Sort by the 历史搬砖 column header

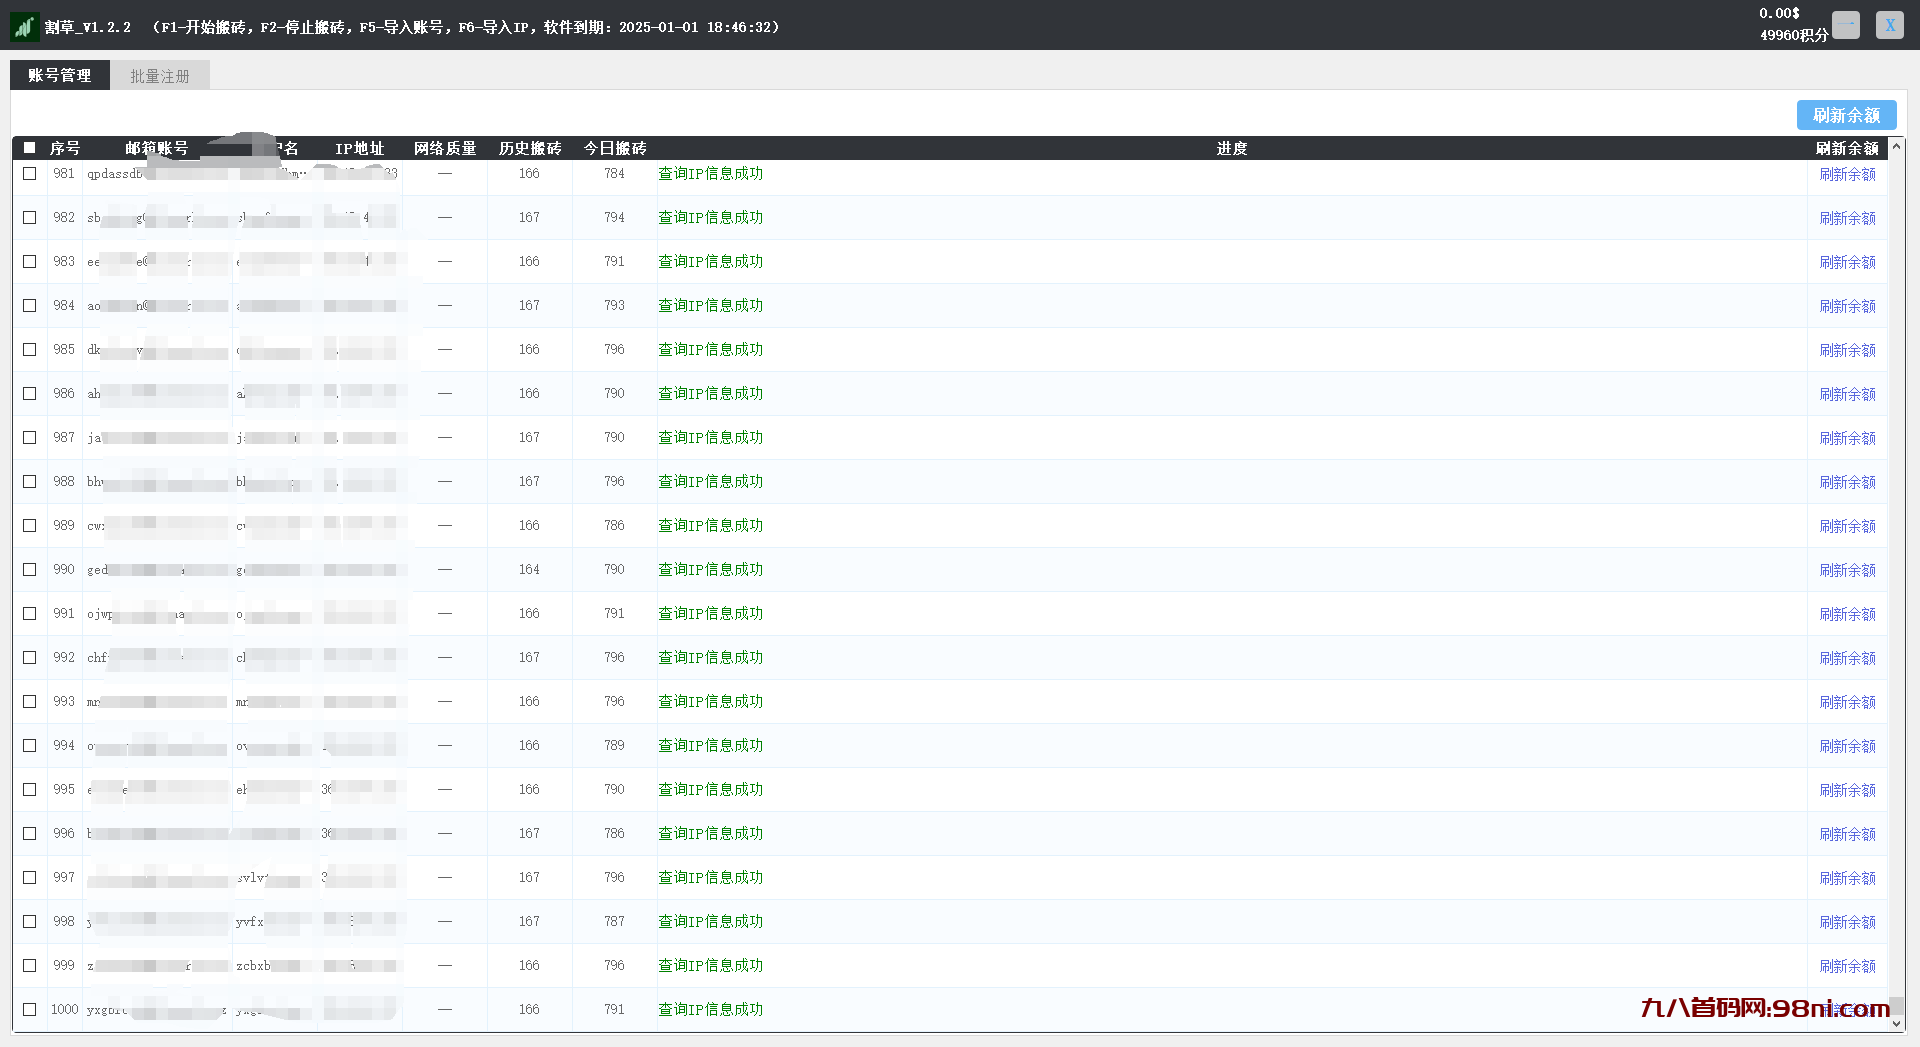click(530, 148)
